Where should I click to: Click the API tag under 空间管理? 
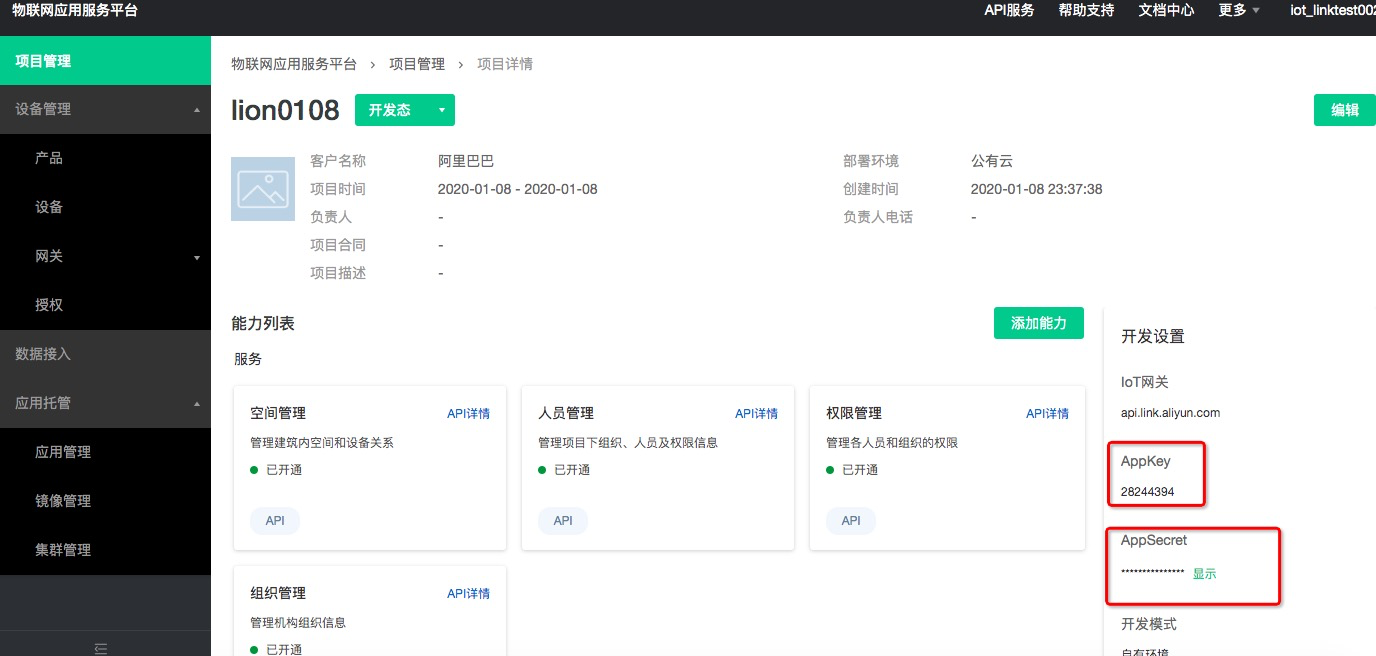[275, 520]
